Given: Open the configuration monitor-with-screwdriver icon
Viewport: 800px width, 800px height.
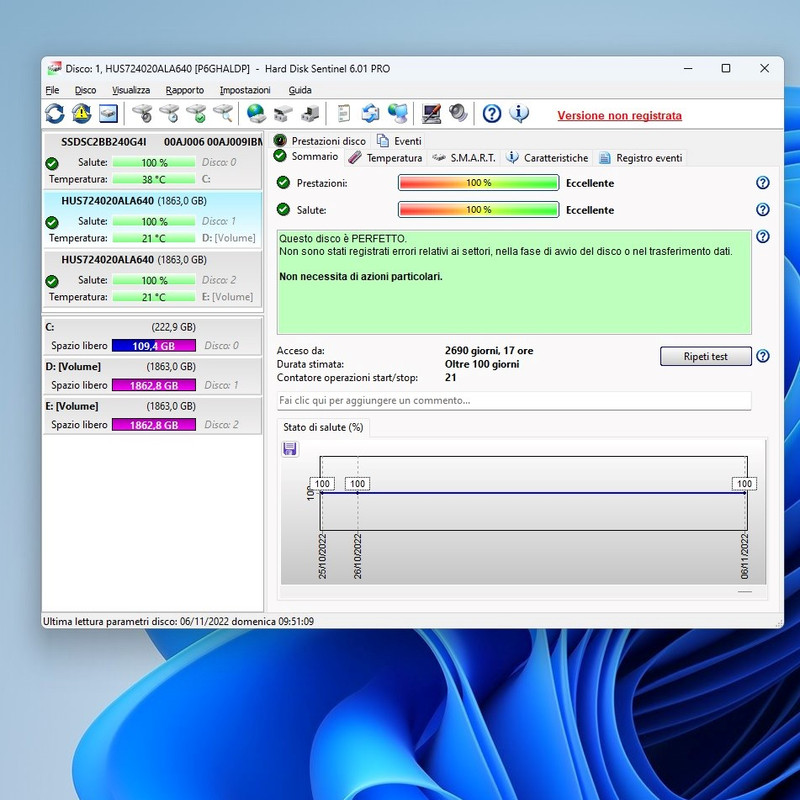Looking at the screenshot, I should (431, 113).
